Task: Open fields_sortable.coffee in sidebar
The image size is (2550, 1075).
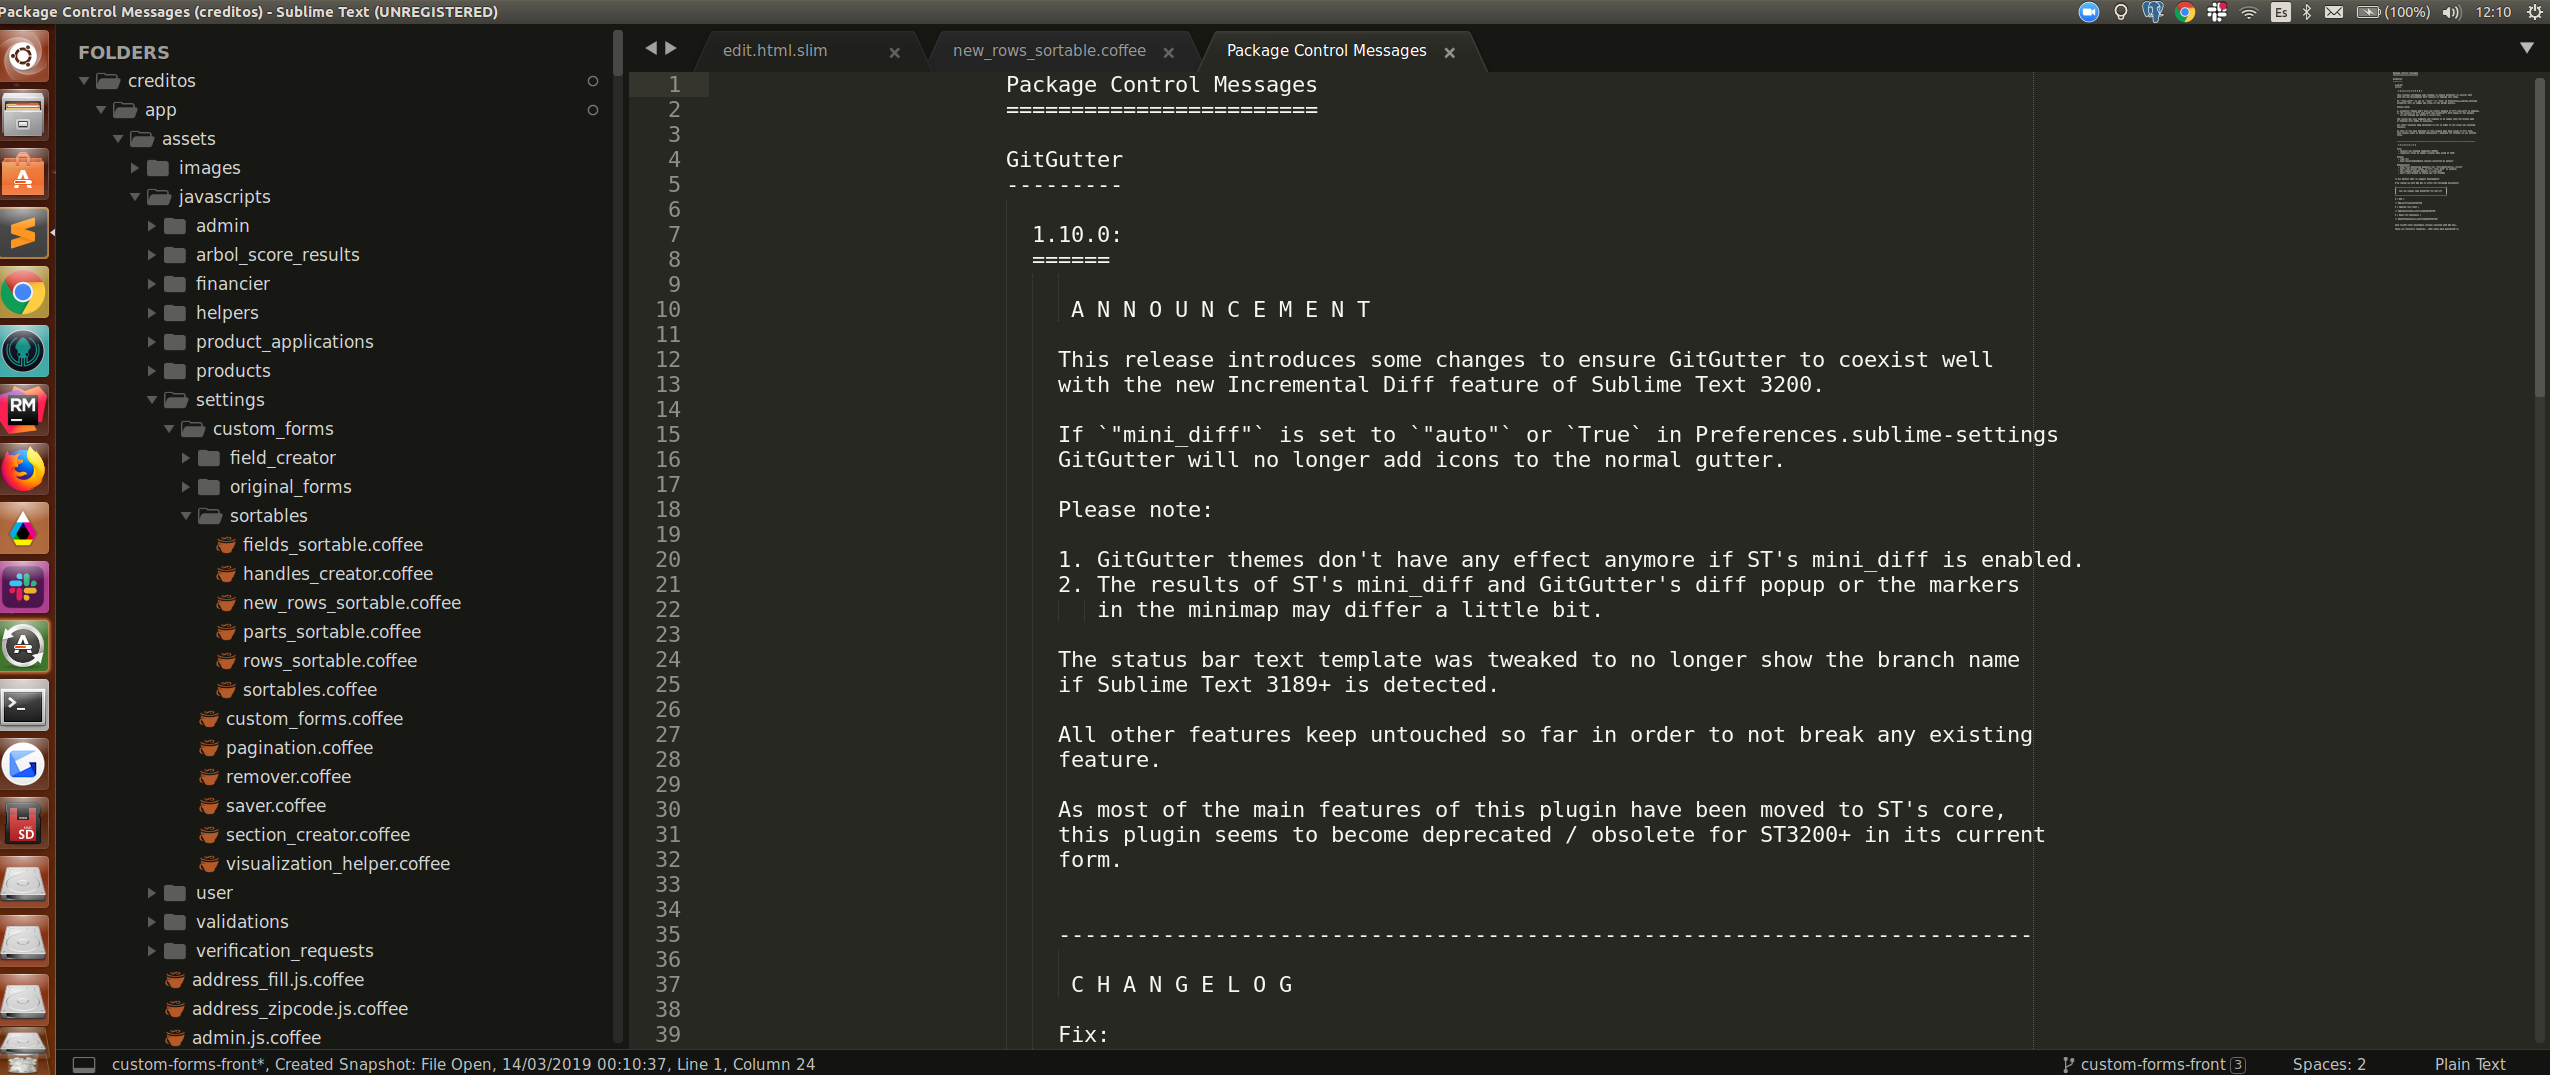Action: [333, 545]
